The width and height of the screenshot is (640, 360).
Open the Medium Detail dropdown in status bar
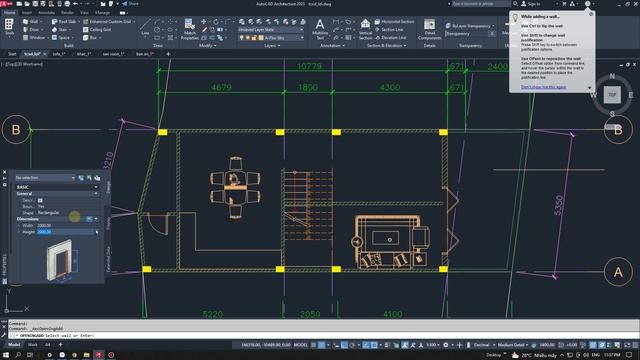pos(513,345)
